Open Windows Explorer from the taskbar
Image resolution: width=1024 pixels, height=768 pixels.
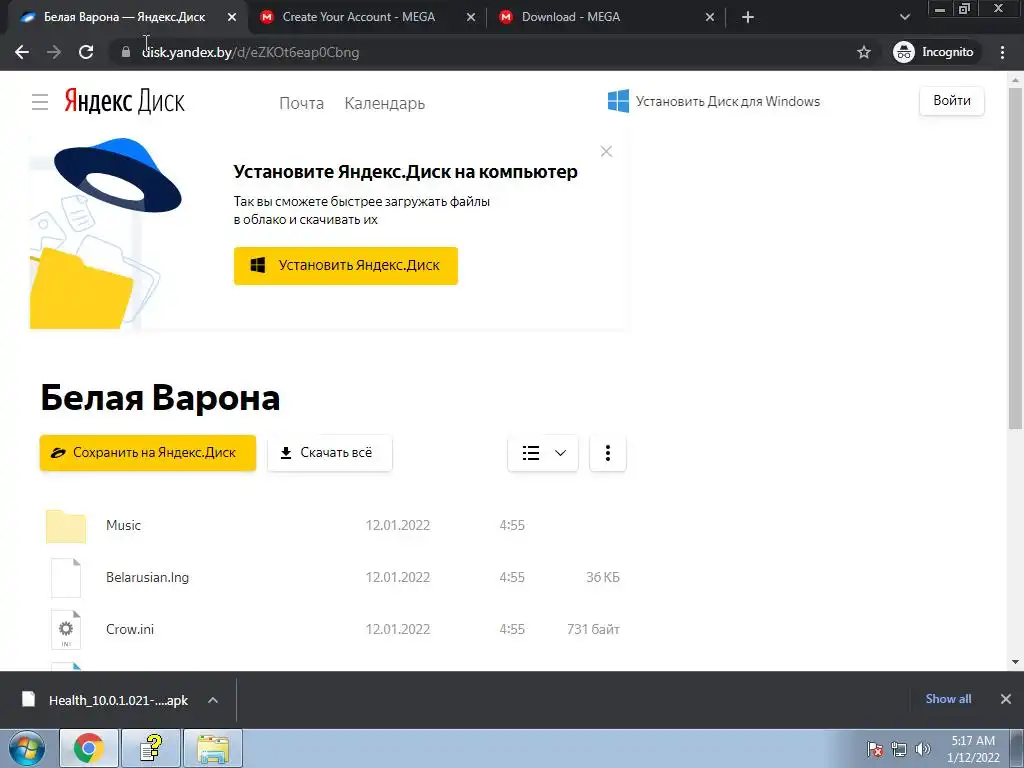pyautogui.click(x=213, y=748)
